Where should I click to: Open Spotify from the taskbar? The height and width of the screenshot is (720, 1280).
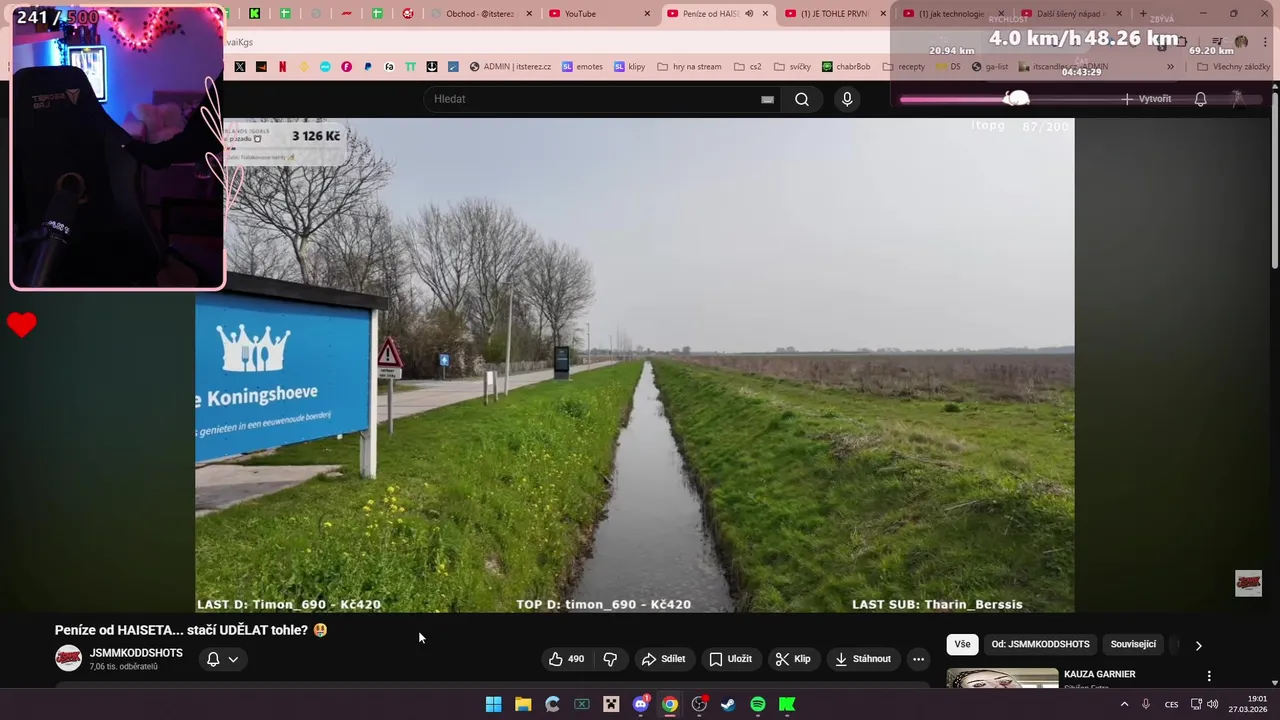coord(757,704)
